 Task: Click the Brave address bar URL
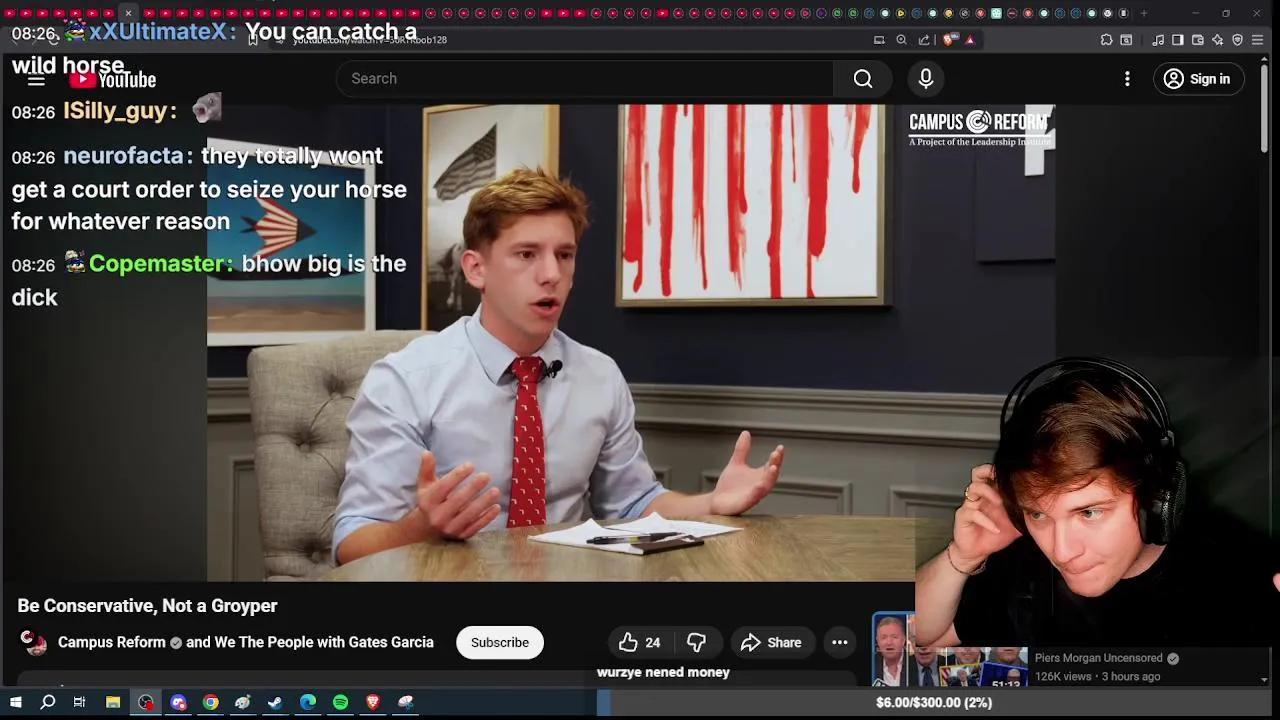click(370, 40)
